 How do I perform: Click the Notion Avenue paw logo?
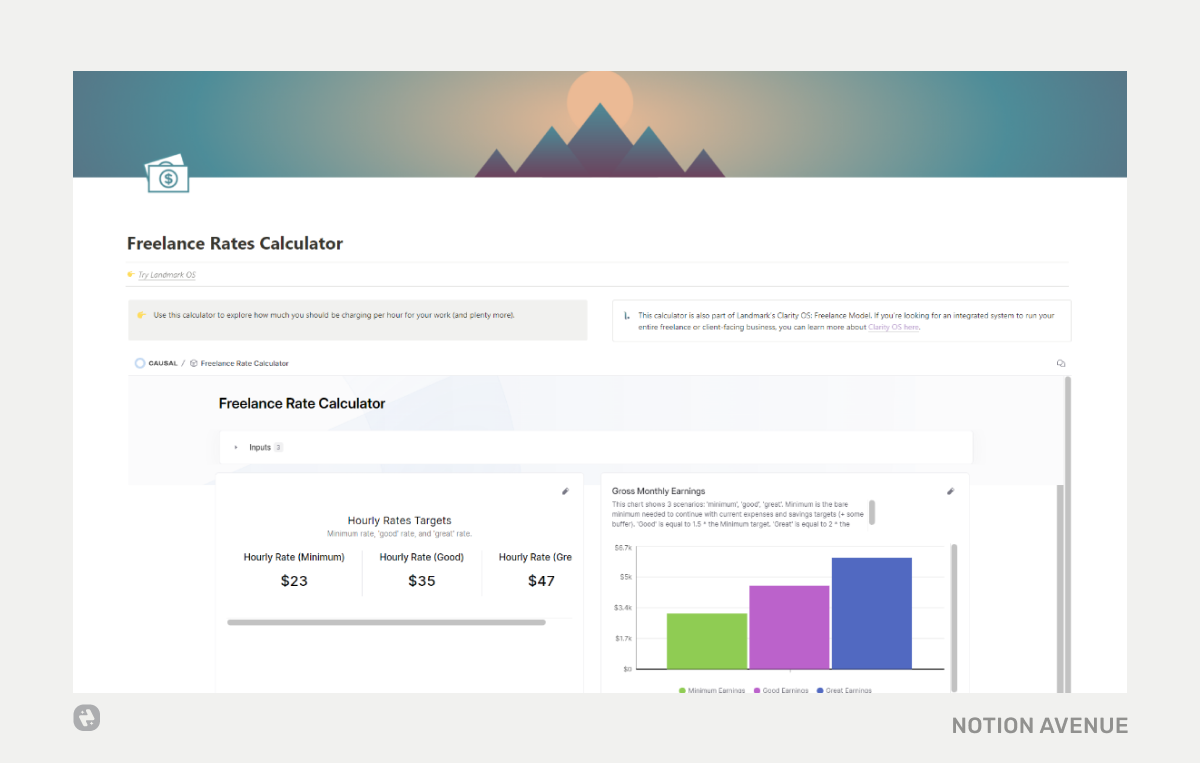coord(86,718)
